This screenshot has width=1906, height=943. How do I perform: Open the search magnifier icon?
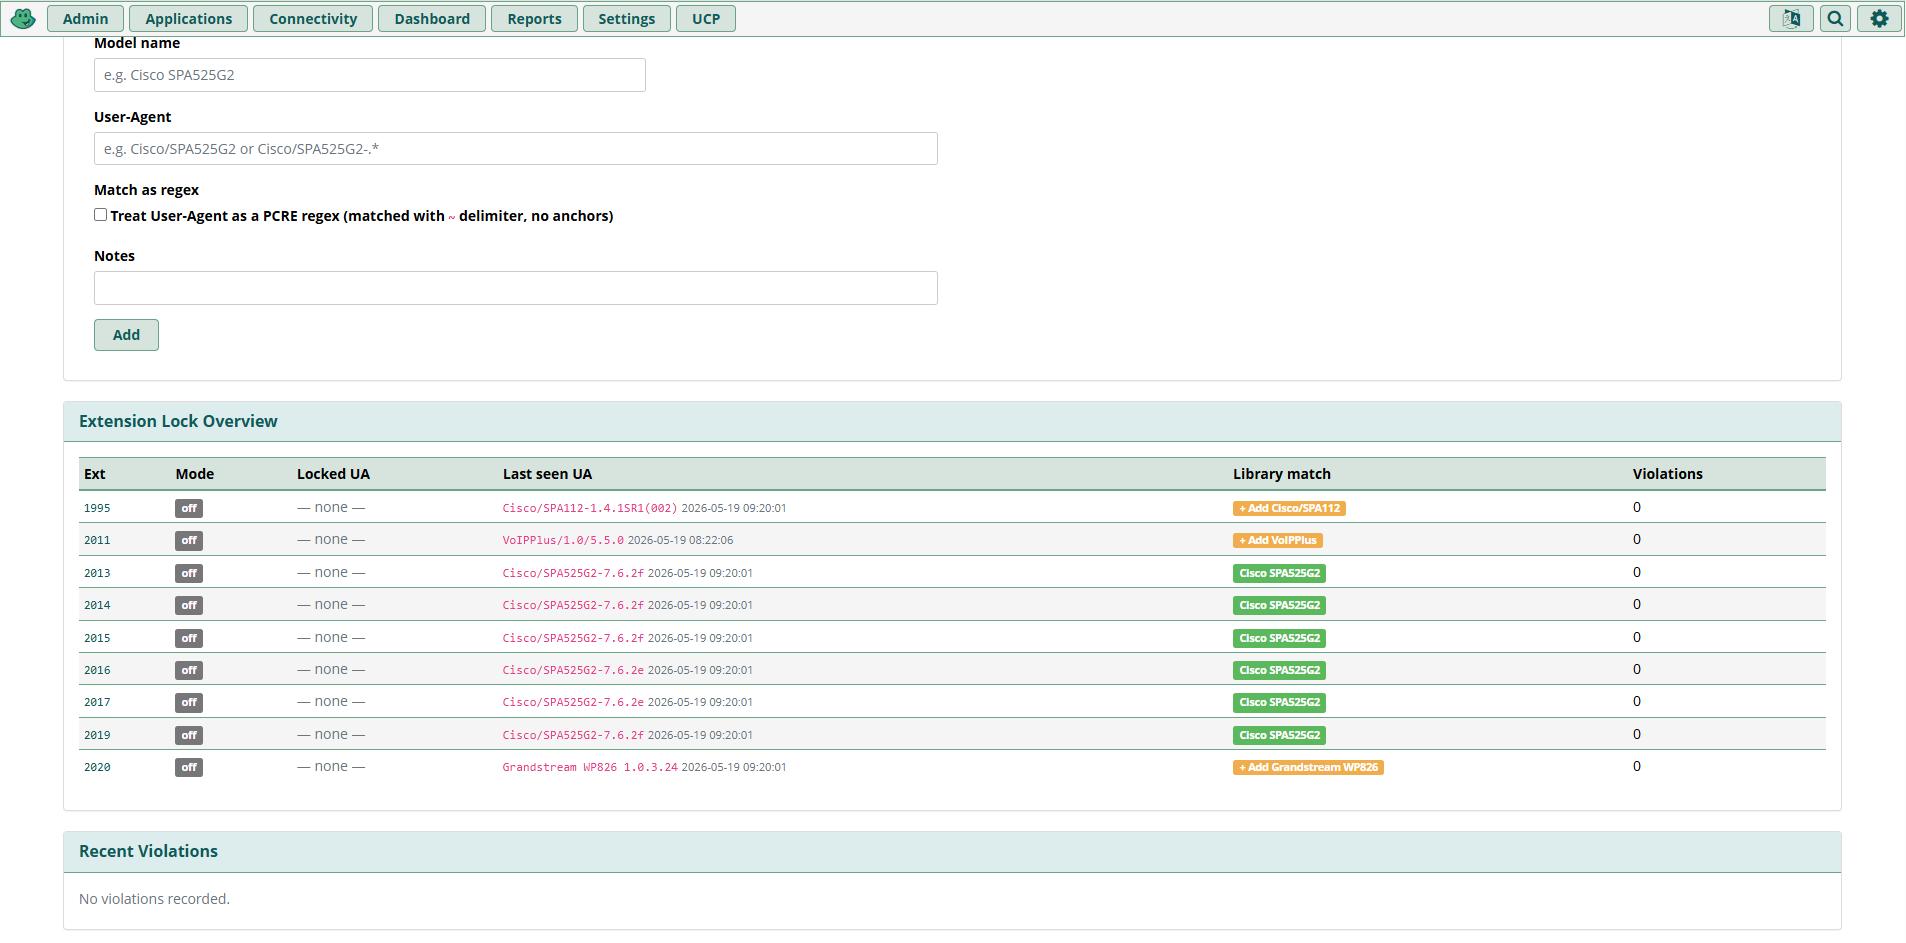click(1835, 18)
